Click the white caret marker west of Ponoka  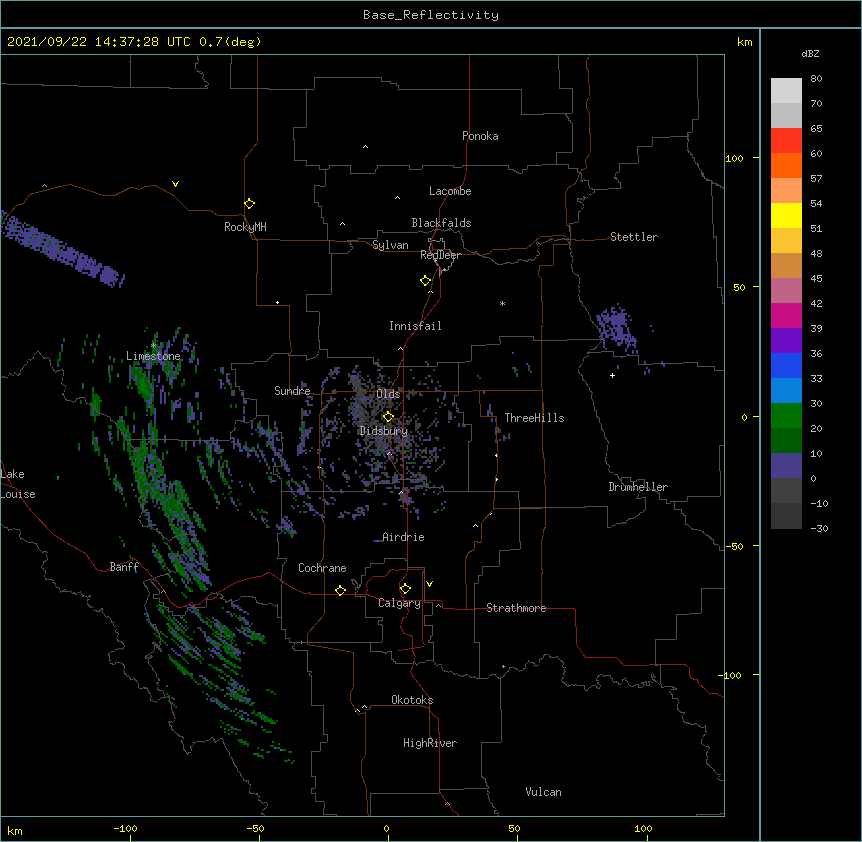click(365, 147)
